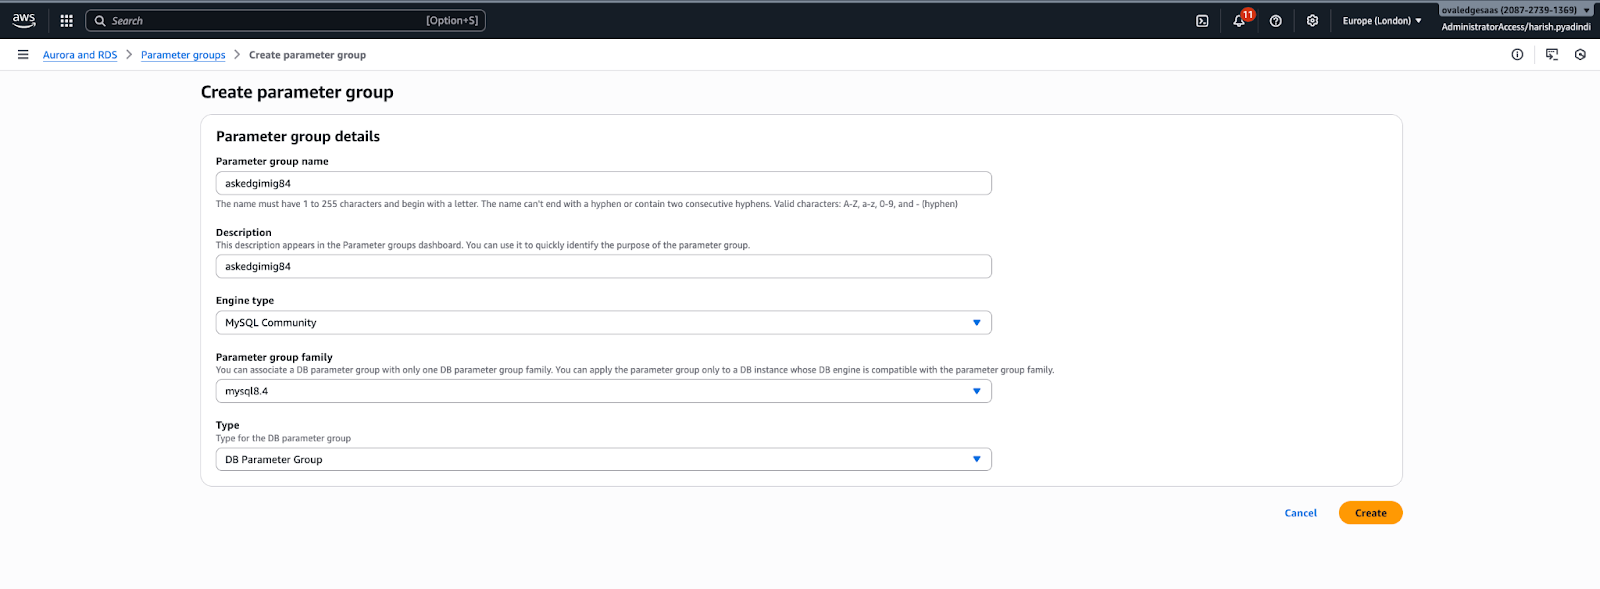
Task: View notifications bell with 11 alerts
Action: [x=1239, y=20]
